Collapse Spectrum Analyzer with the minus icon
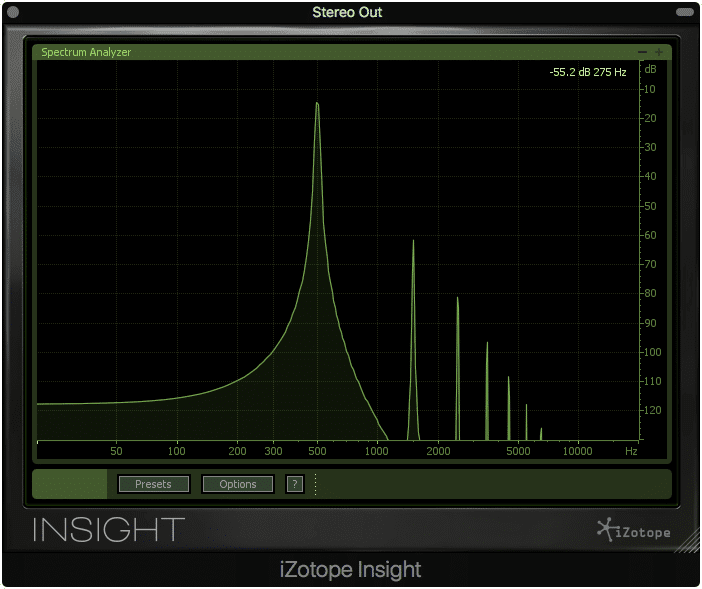The height and width of the screenshot is (589, 702). (x=642, y=52)
